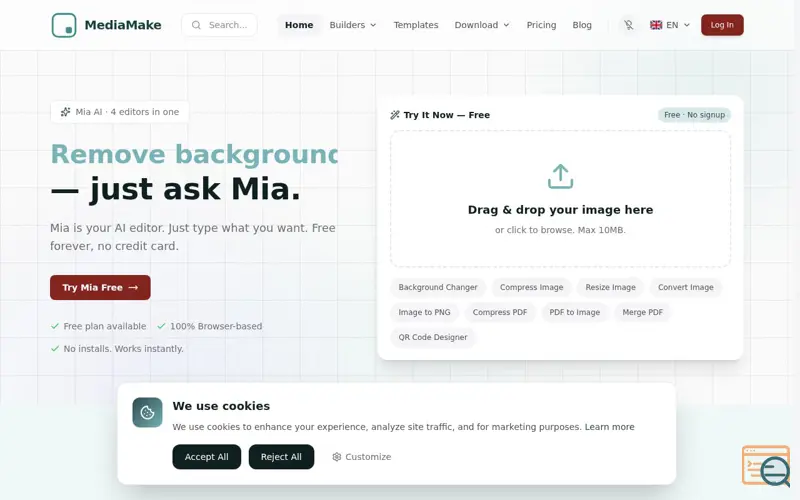
Task: Click the MediaMake brand name
Action: tap(123, 25)
